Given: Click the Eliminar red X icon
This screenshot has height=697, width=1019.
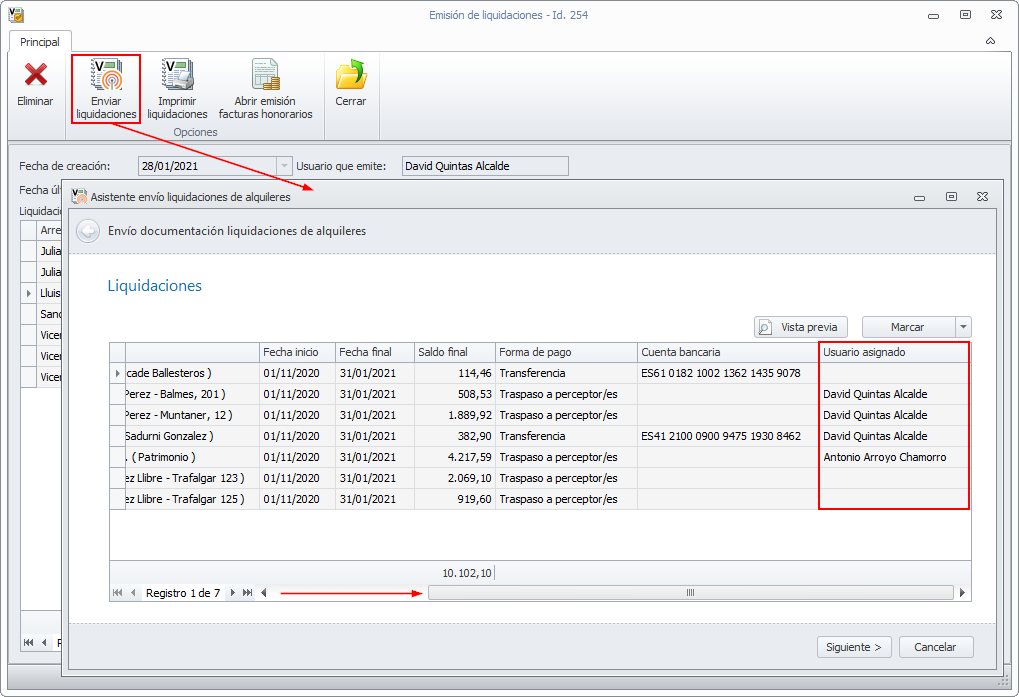Looking at the screenshot, I should click(x=35, y=75).
